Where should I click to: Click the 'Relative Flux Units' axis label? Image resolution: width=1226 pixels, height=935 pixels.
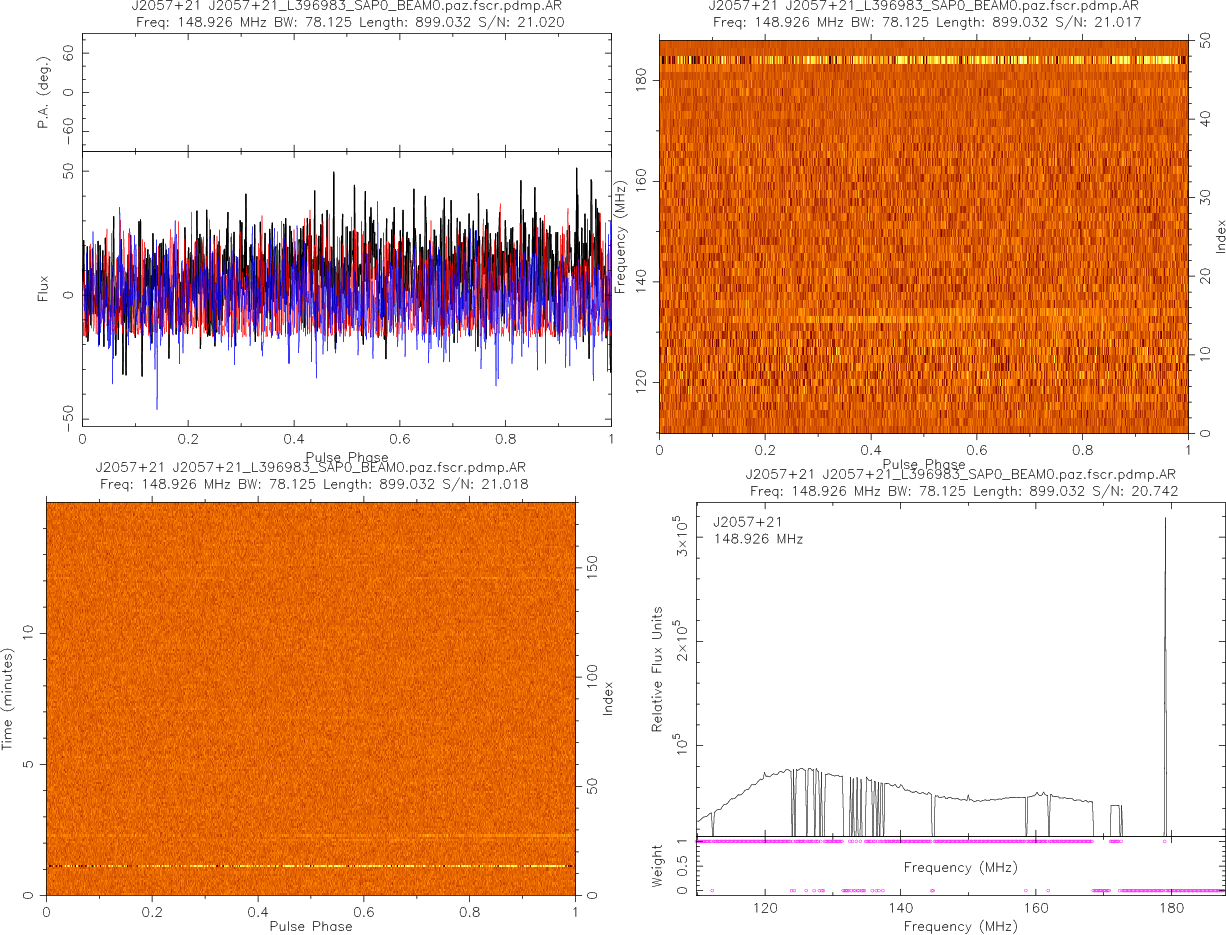pos(658,668)
